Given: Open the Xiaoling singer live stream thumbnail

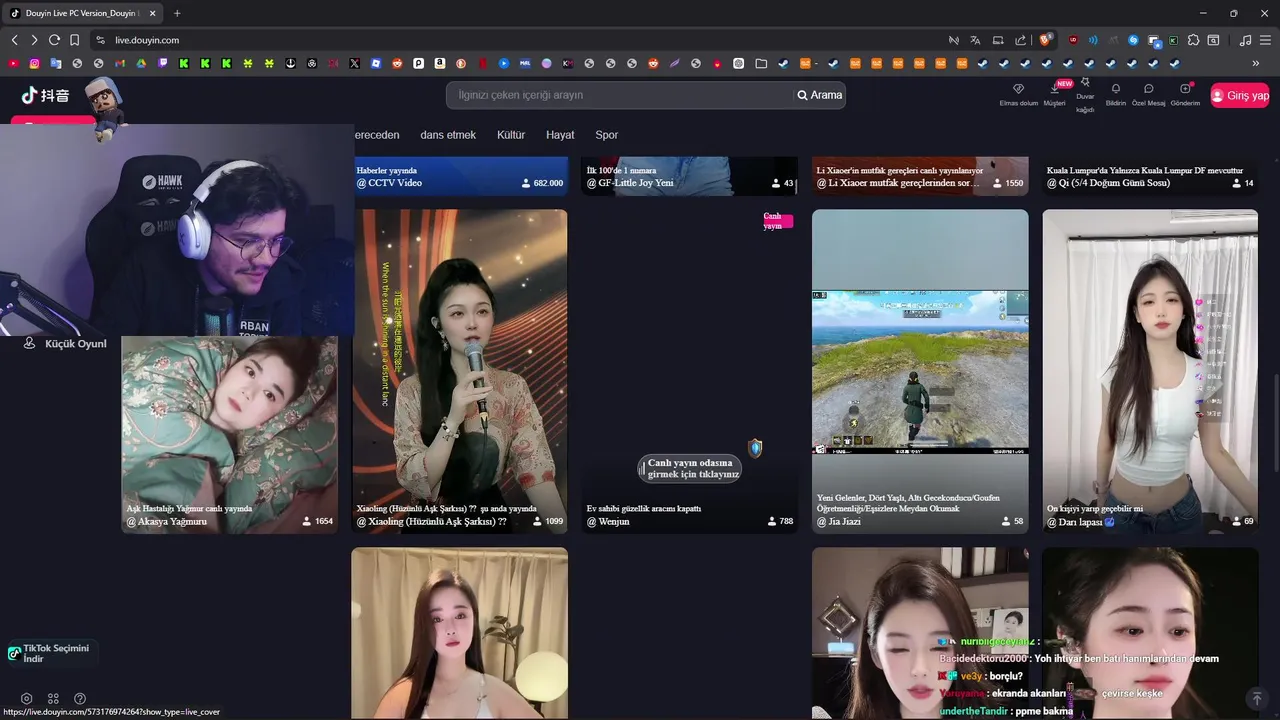Looking at the screenshot, I should point(459,371).
